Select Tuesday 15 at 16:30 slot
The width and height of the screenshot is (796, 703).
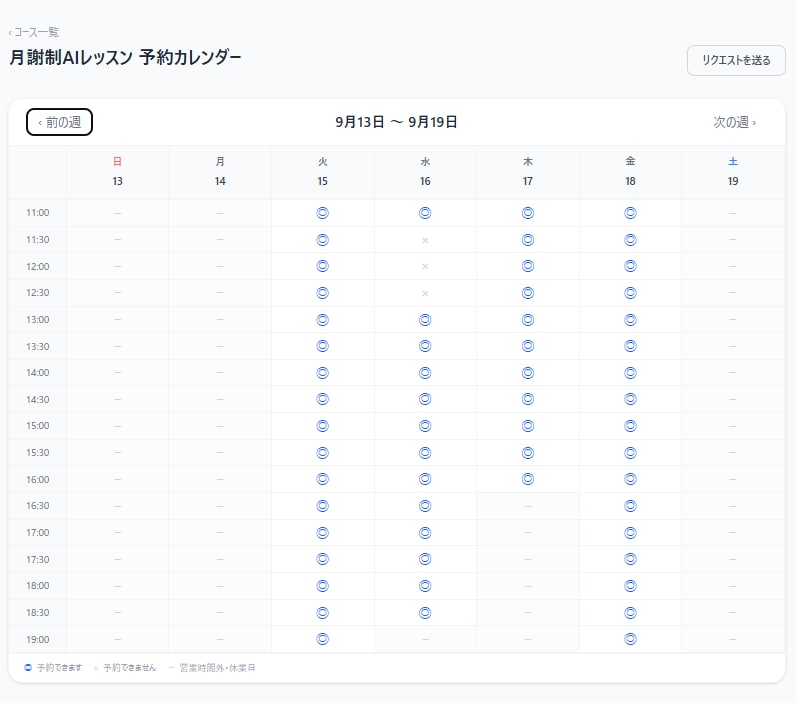[x=322, y=506]
